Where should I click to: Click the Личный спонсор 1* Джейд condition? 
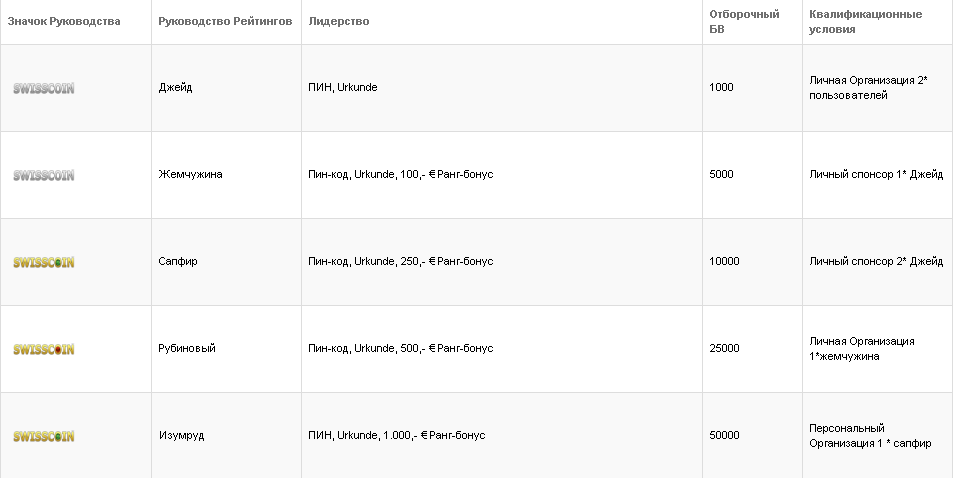tap(875, 175)
